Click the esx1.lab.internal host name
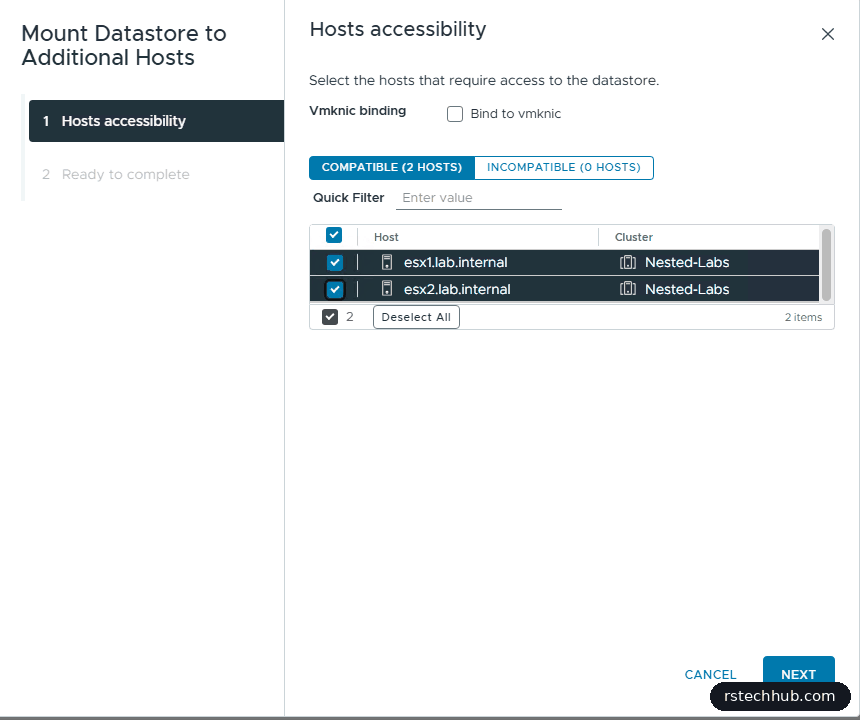The height and width of the screenshot is (720, 860). (x=456, y=262)
